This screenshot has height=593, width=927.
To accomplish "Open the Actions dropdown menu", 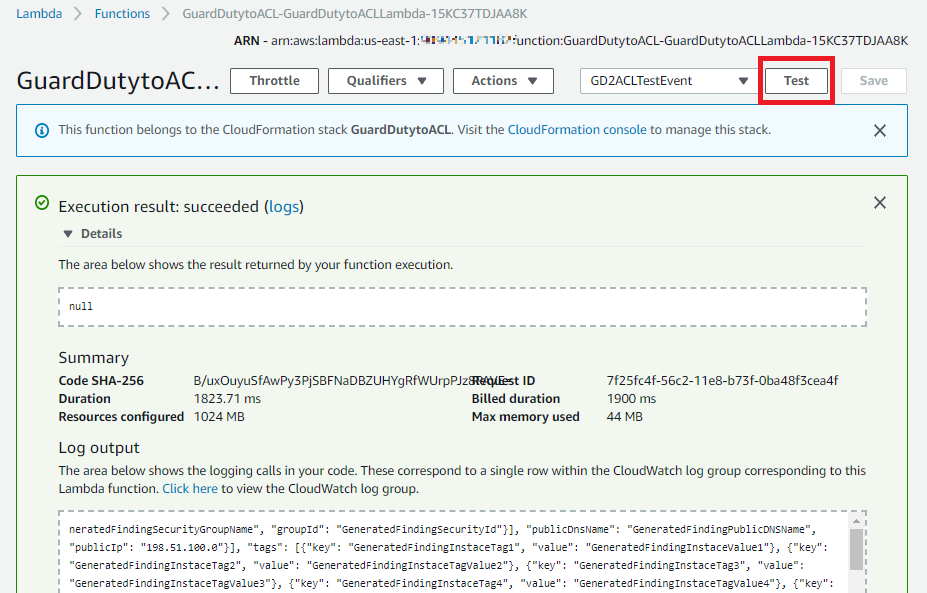I will 503,81.
